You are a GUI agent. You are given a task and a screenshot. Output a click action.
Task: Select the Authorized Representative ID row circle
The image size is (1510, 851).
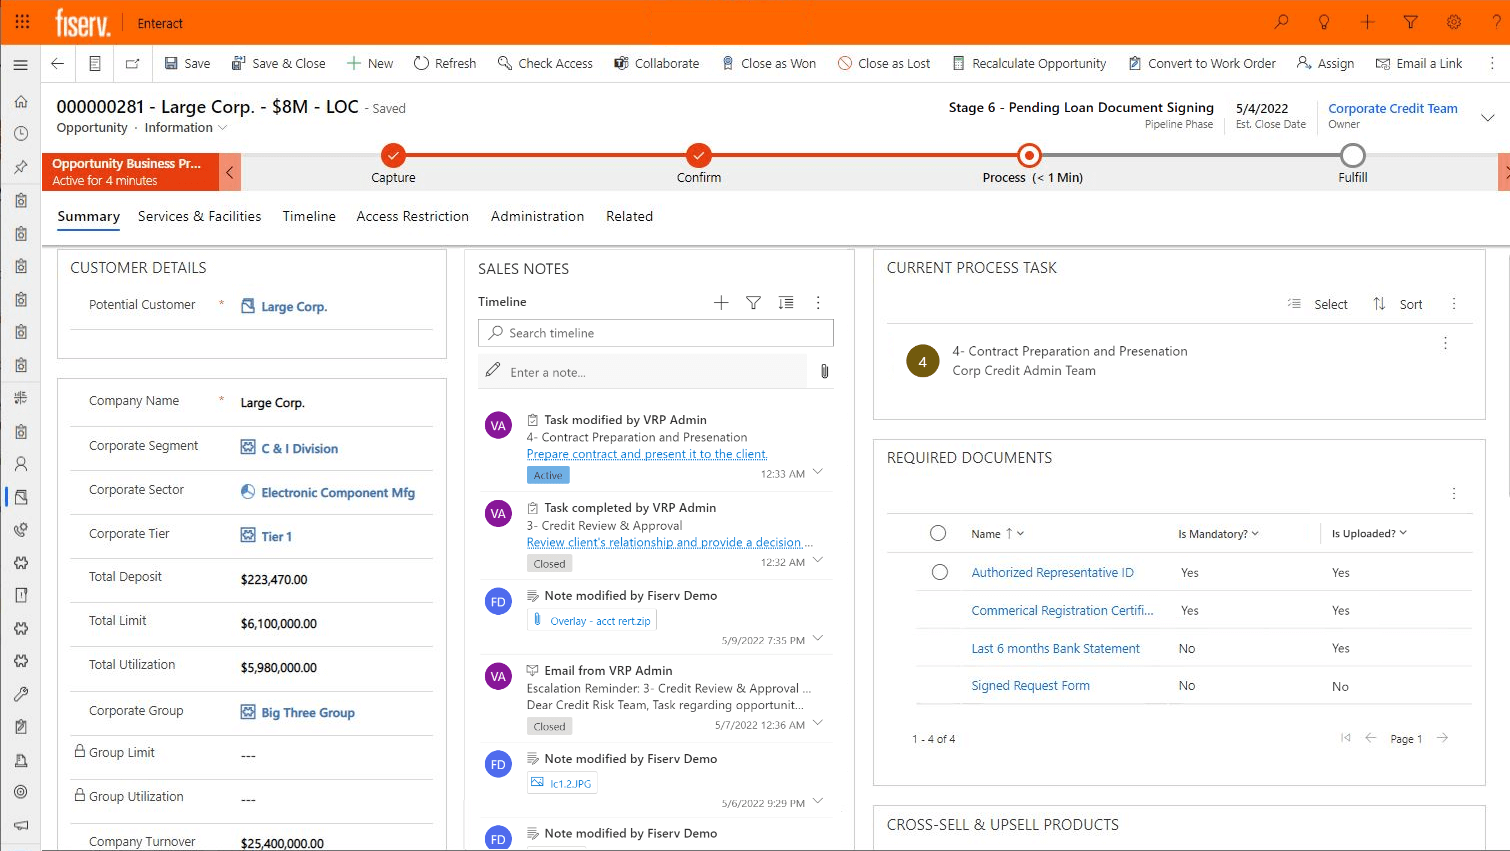[x=939, y=572]
